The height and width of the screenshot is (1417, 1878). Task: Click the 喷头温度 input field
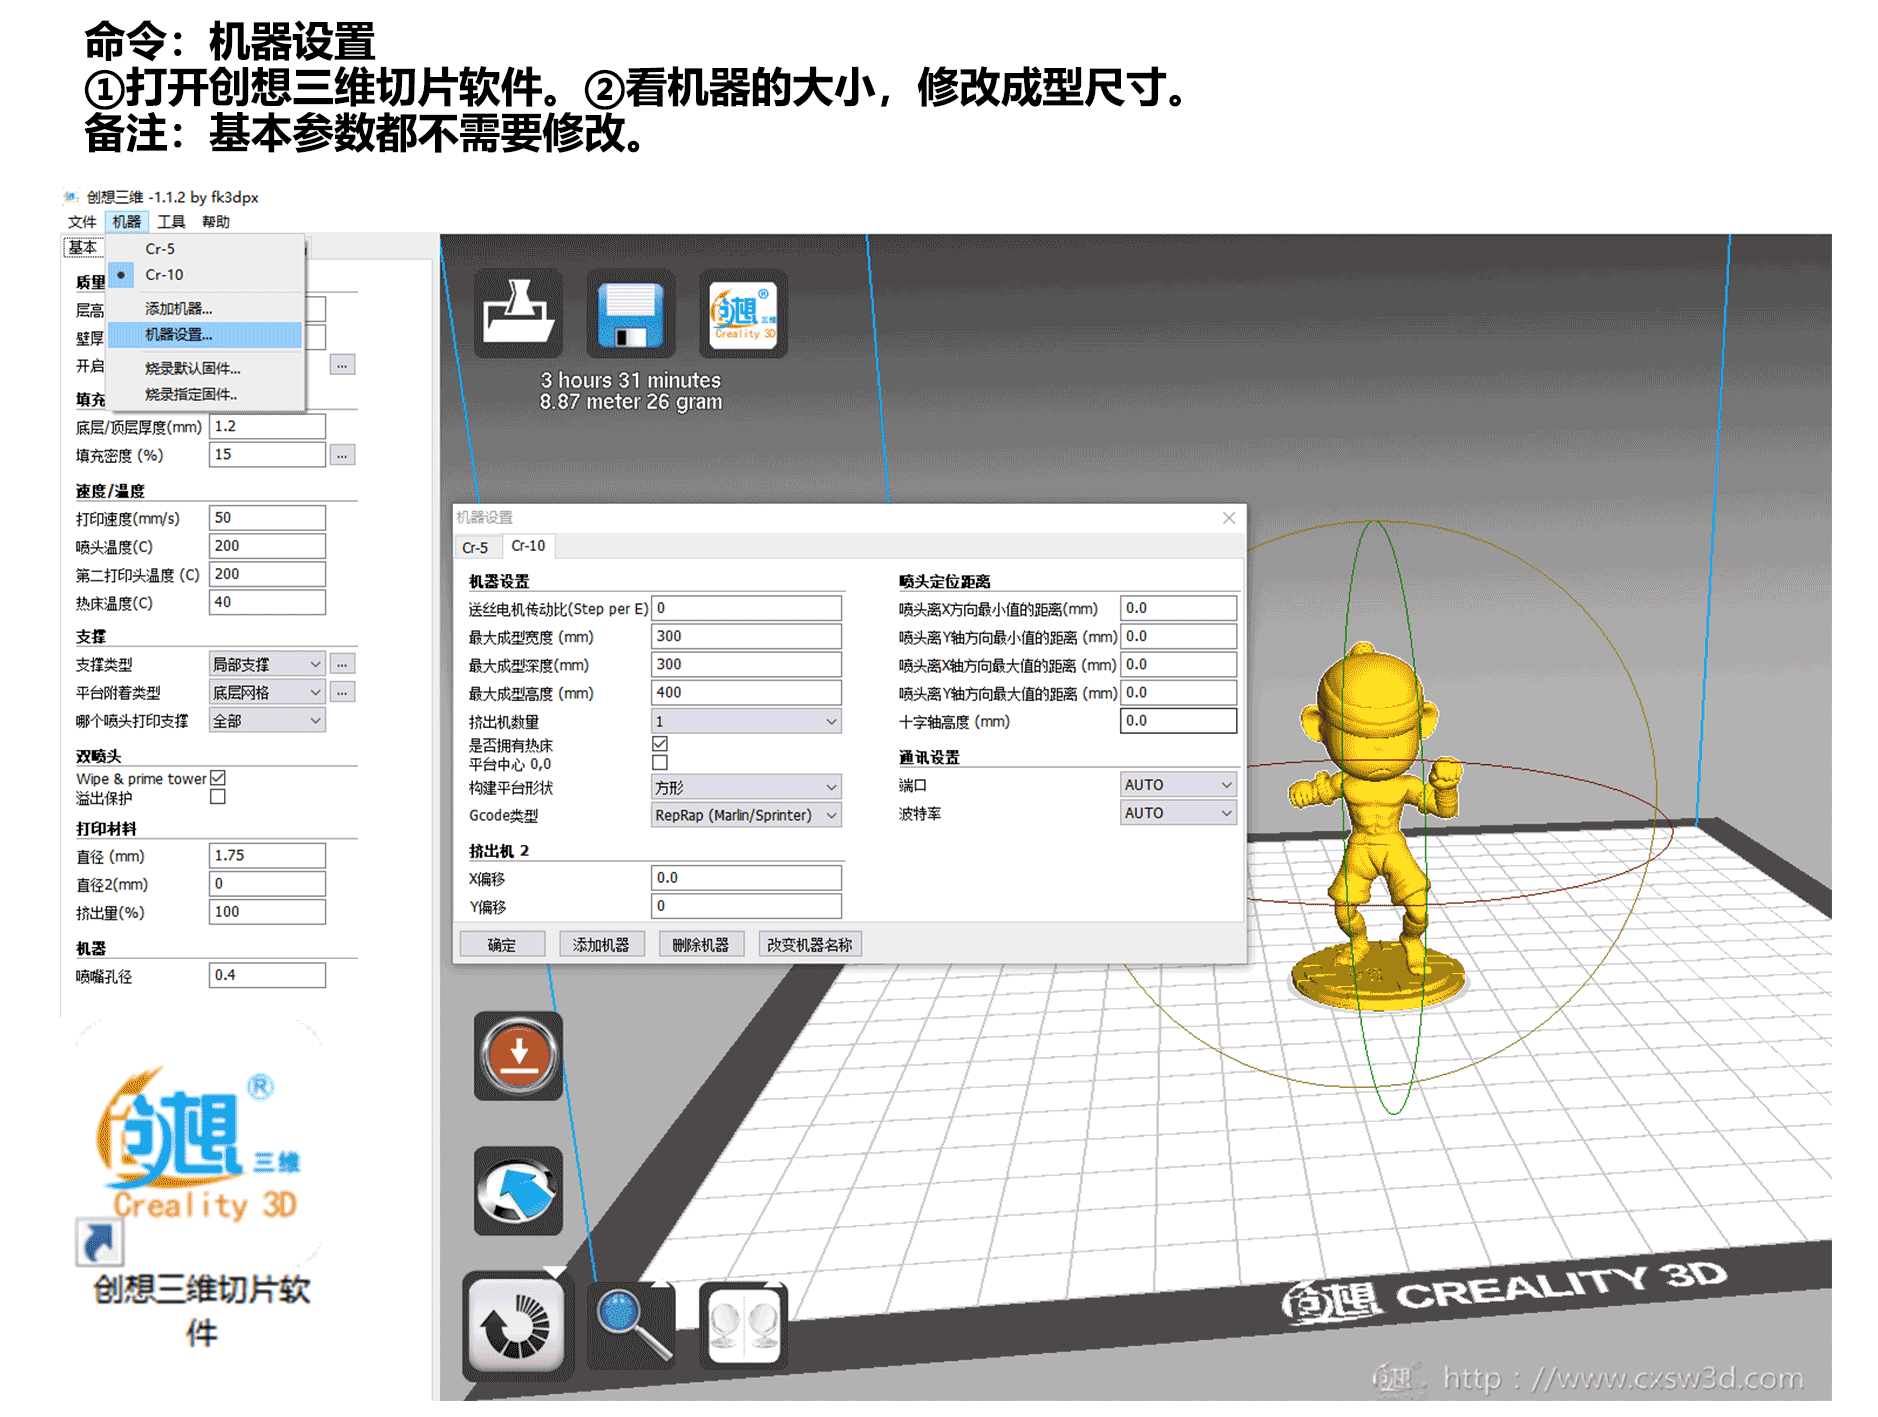click(x=267, y=546)
